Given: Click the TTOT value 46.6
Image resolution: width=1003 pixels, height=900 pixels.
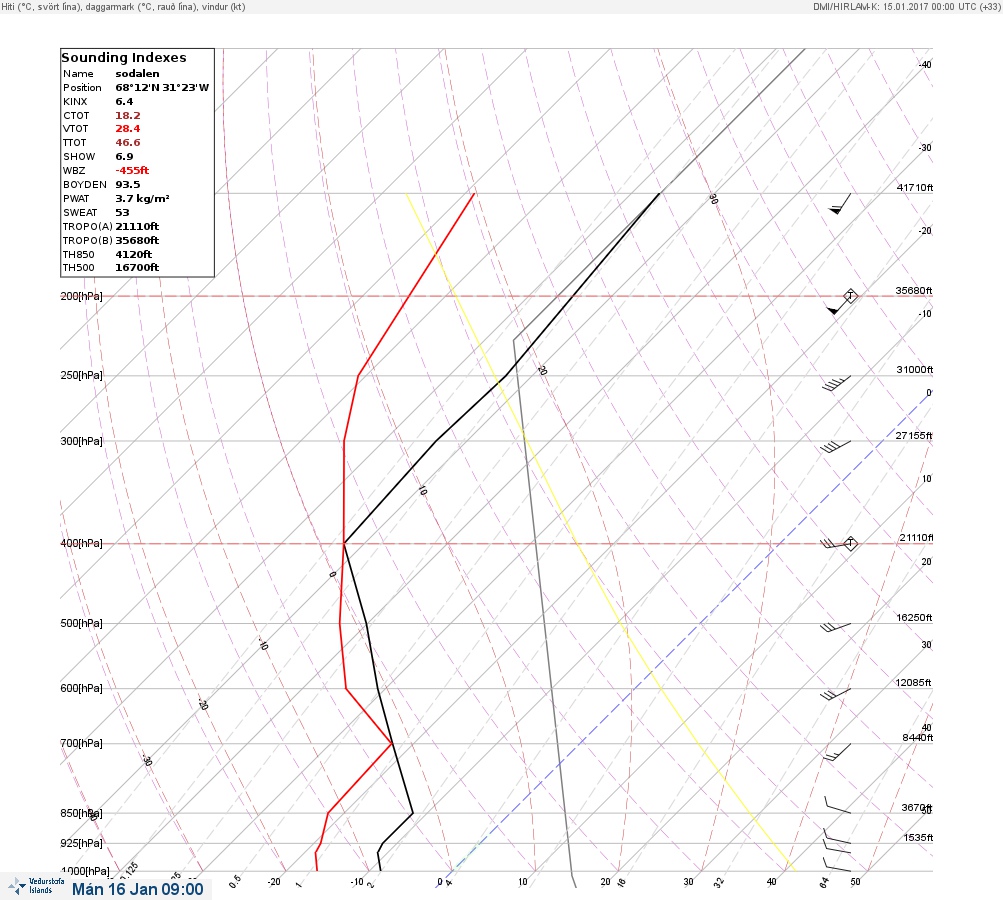Looking at the screenshot, I should (x=128, y=143).
